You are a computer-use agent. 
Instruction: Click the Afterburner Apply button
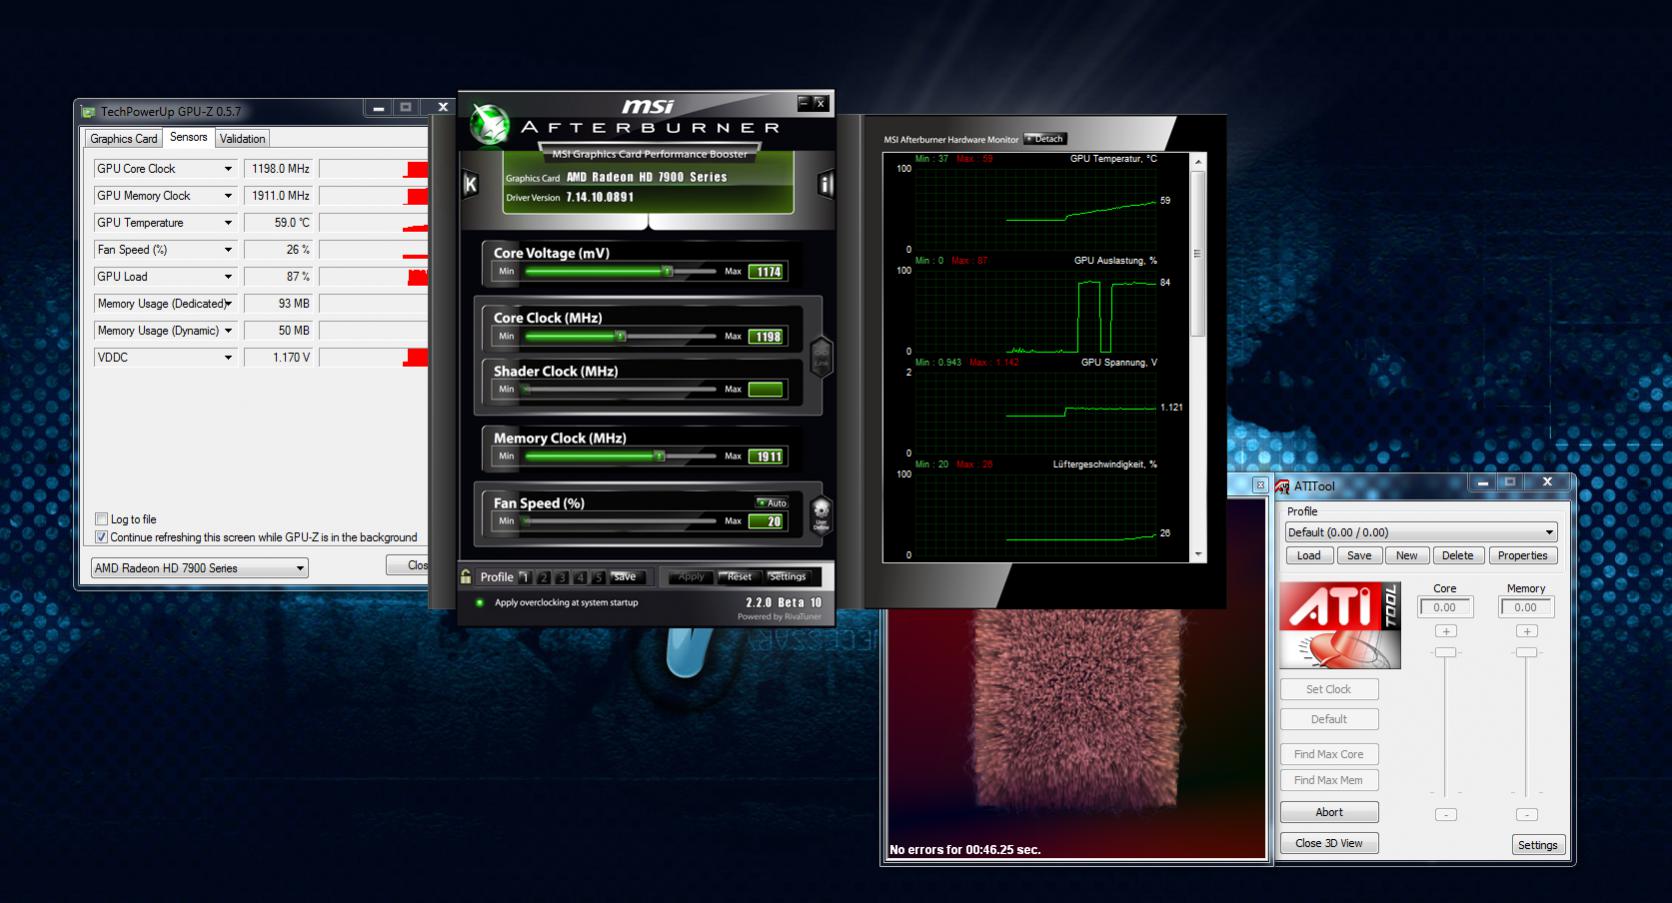coord(691,577)
